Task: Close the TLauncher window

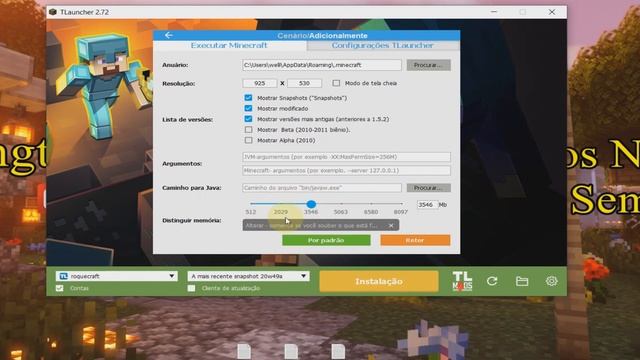Action: coord(552,12)
